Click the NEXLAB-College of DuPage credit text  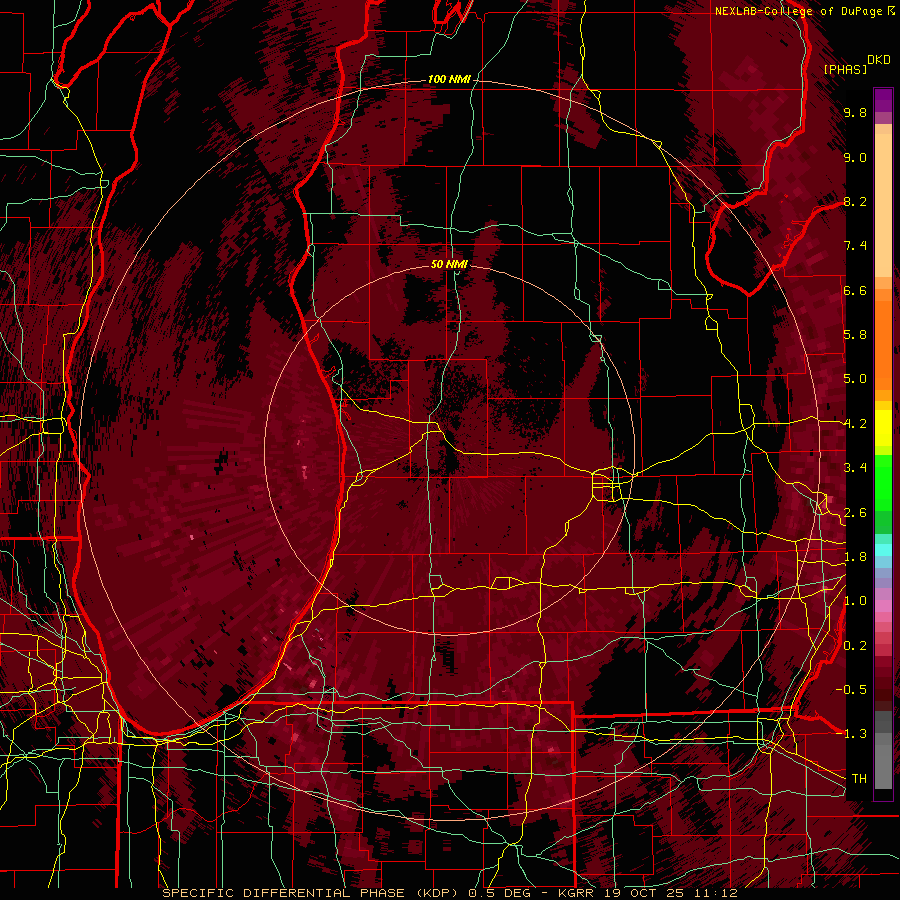(798, 11)
